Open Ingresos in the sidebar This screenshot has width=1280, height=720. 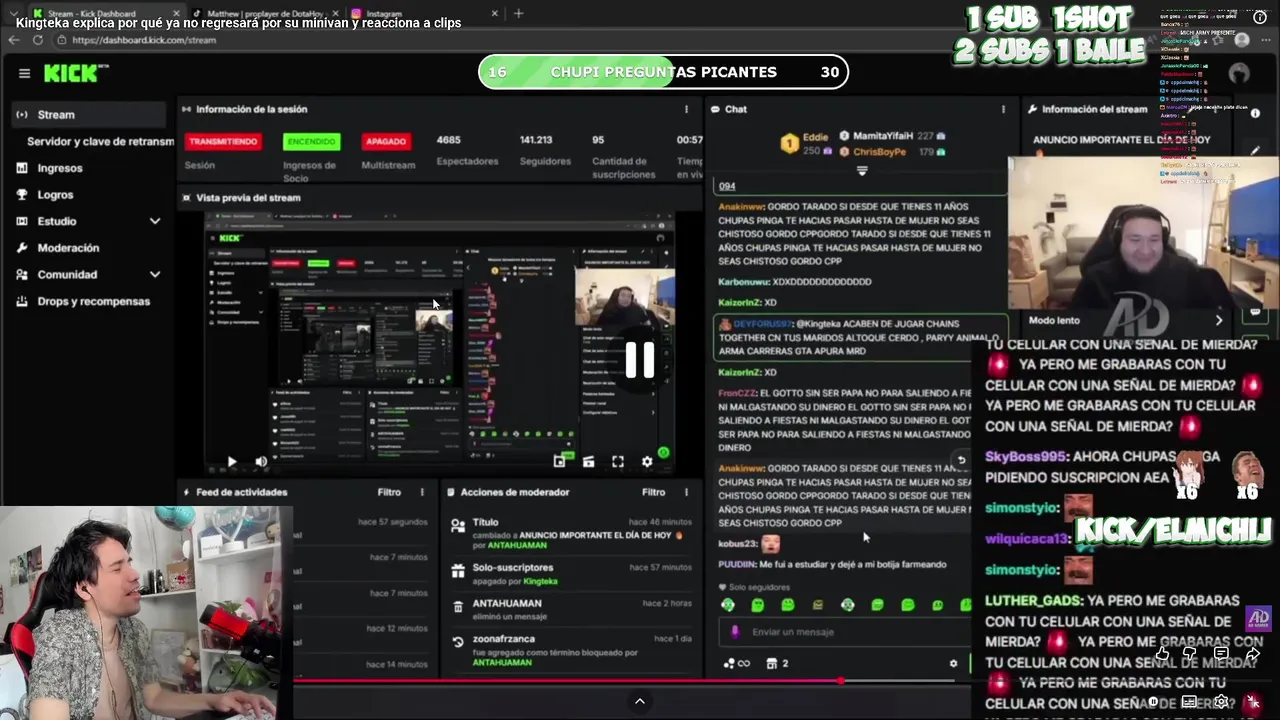tap(60, 168)
